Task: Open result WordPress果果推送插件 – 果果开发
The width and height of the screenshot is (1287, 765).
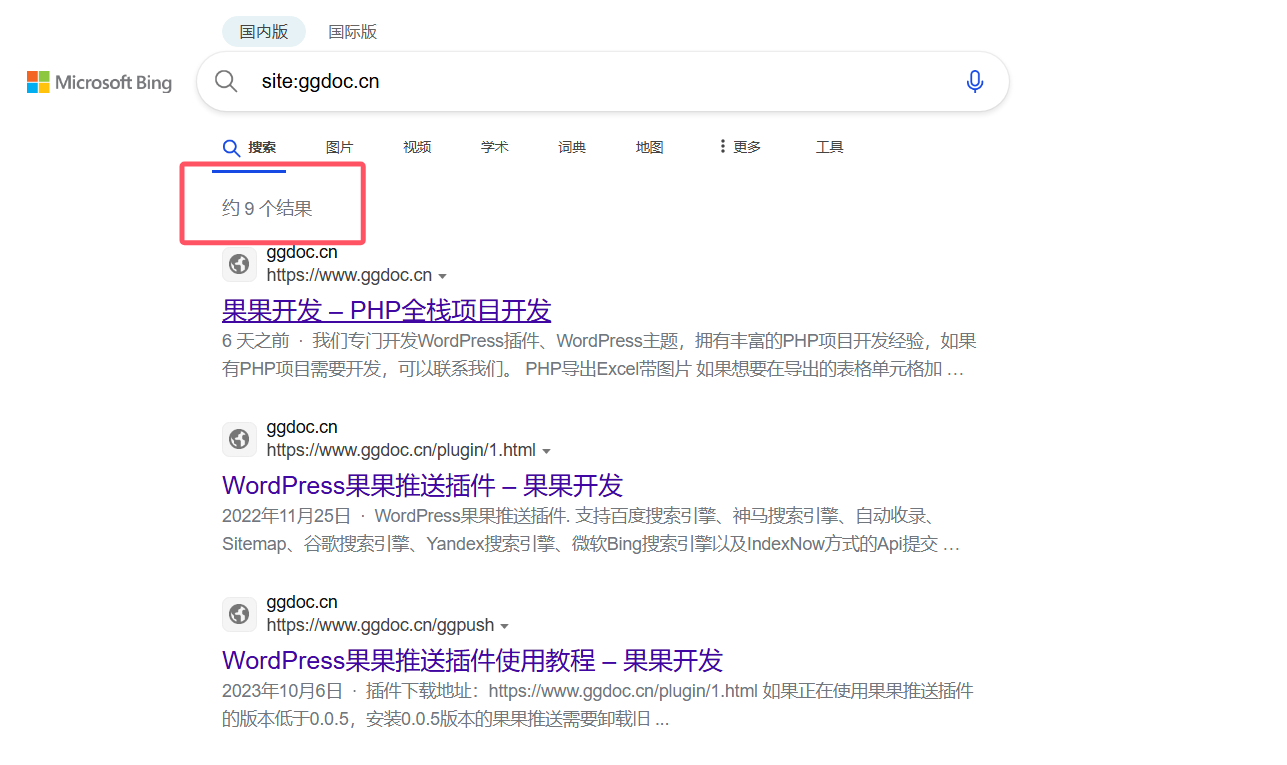Action: pyautogui.click(x=422, y=485)
